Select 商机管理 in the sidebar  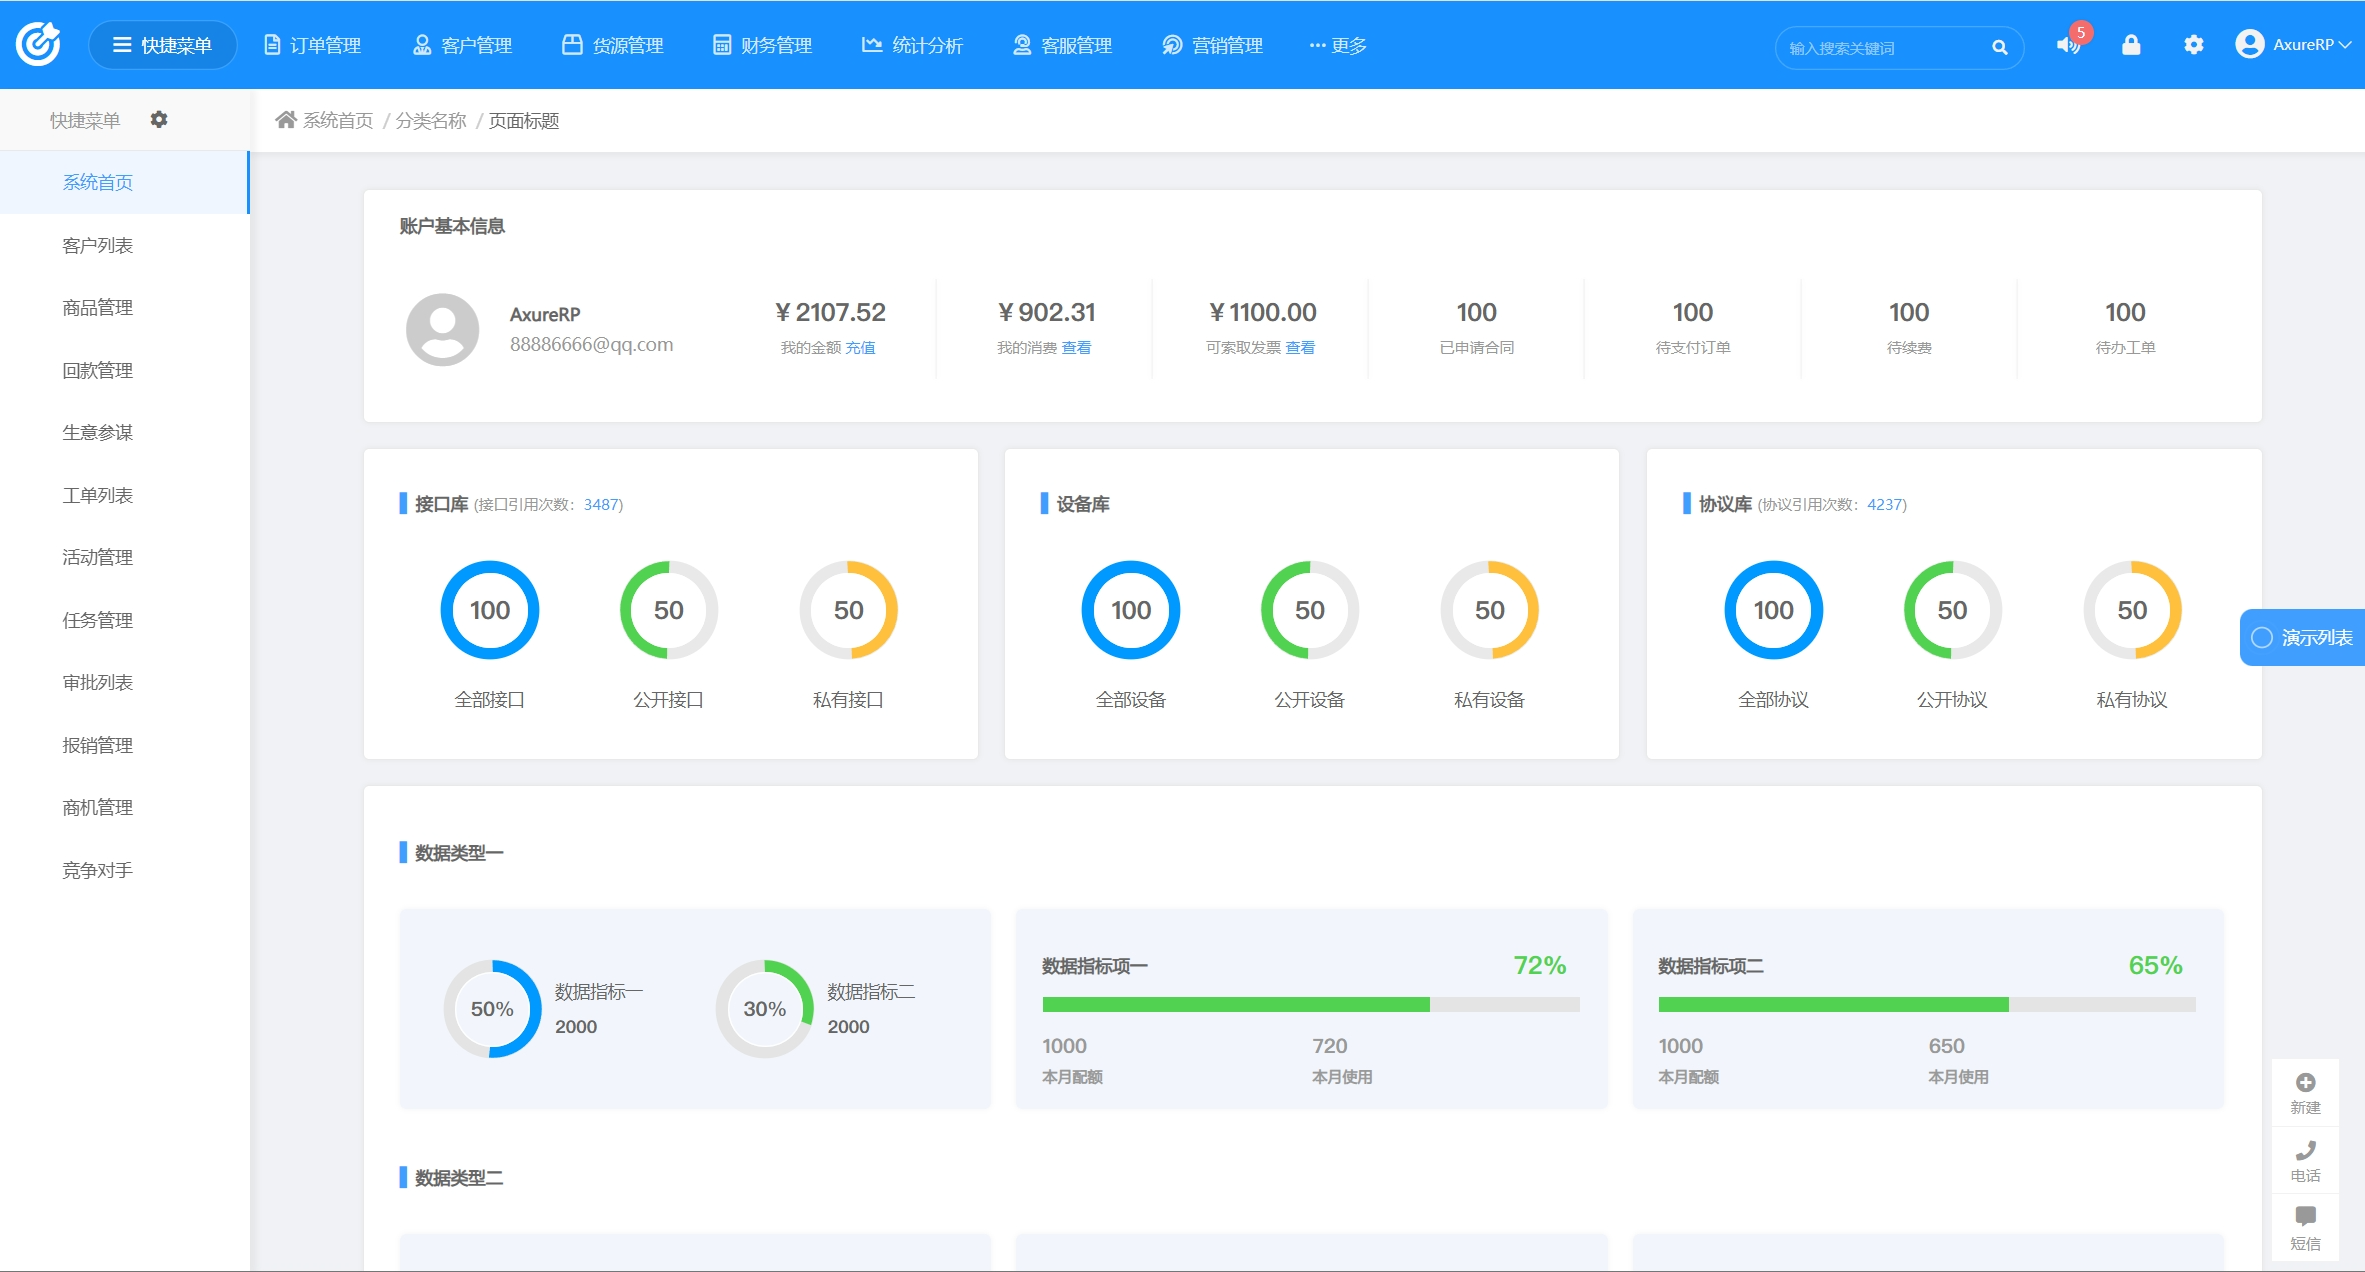coord(124,807)
